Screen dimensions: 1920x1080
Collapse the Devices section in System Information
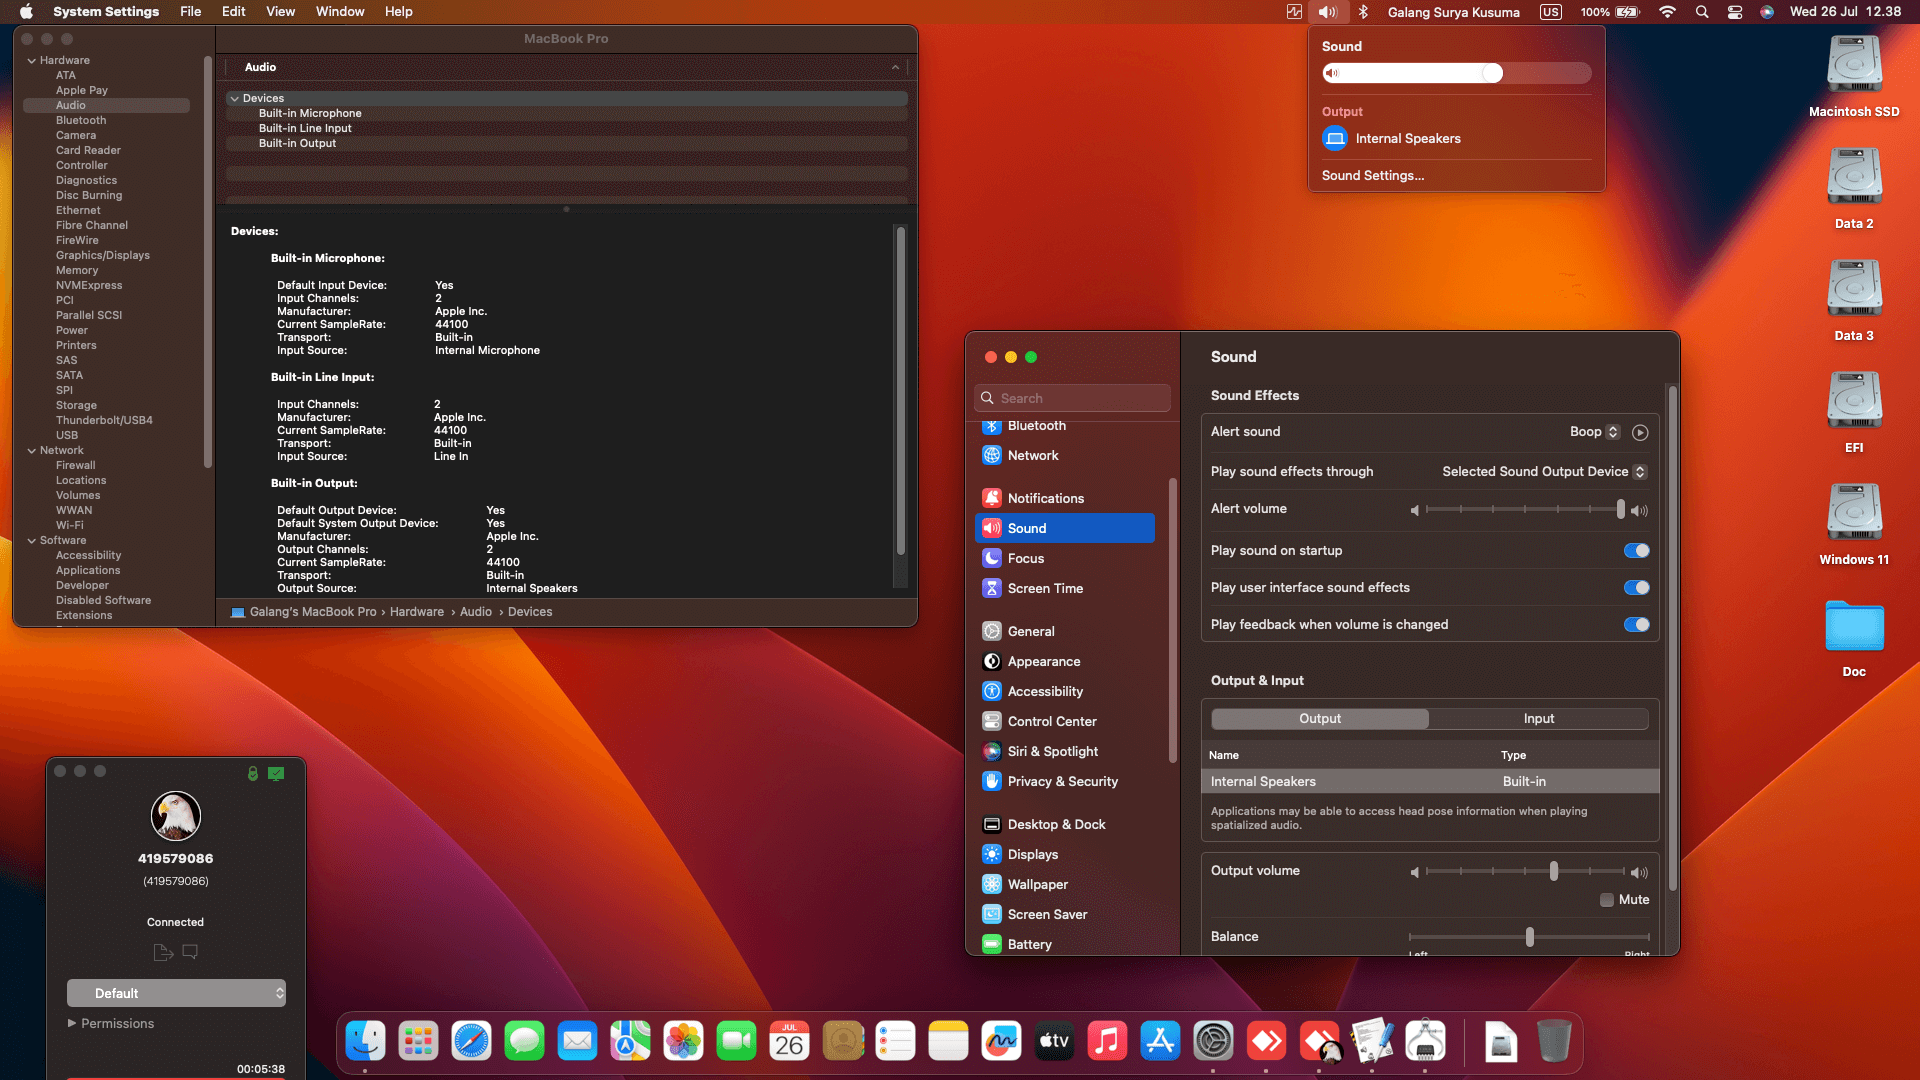tap(235, 98)
